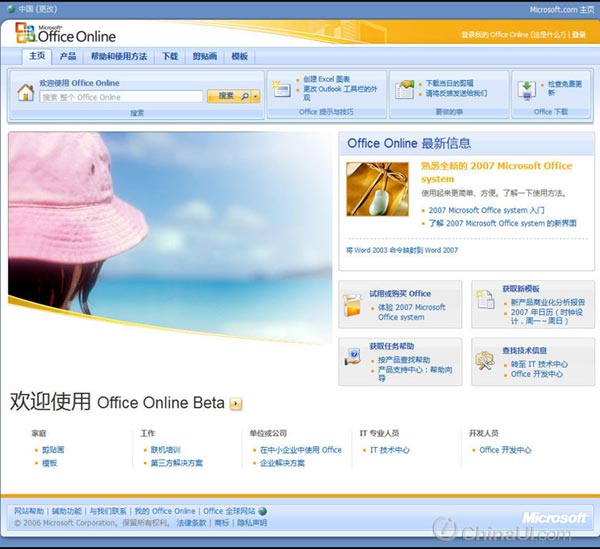Select the 主页 home tab

(x=37, y=56)
